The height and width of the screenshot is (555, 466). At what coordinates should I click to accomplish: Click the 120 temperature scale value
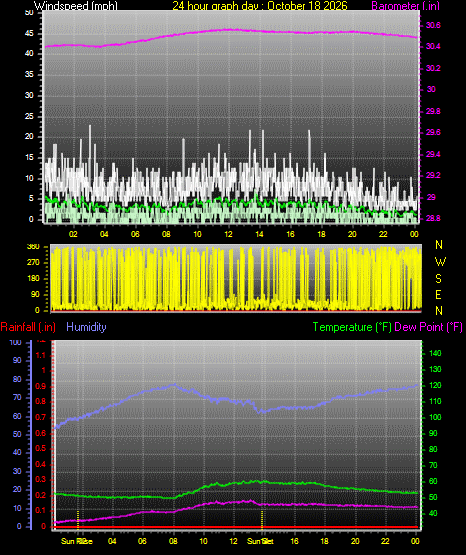[x=435, y=385]
